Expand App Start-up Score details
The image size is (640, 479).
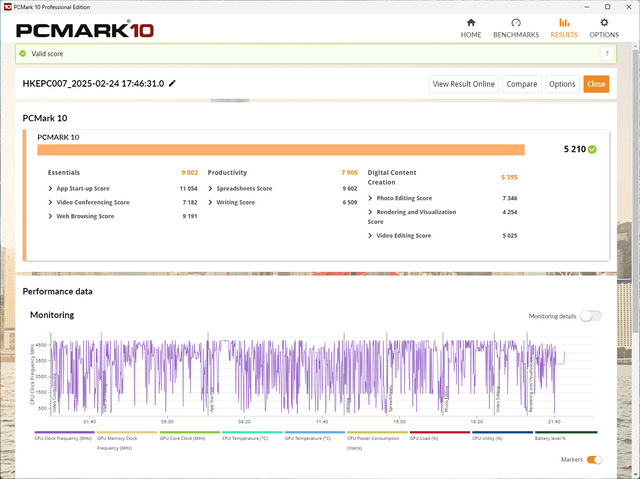[x=50, y=188]
